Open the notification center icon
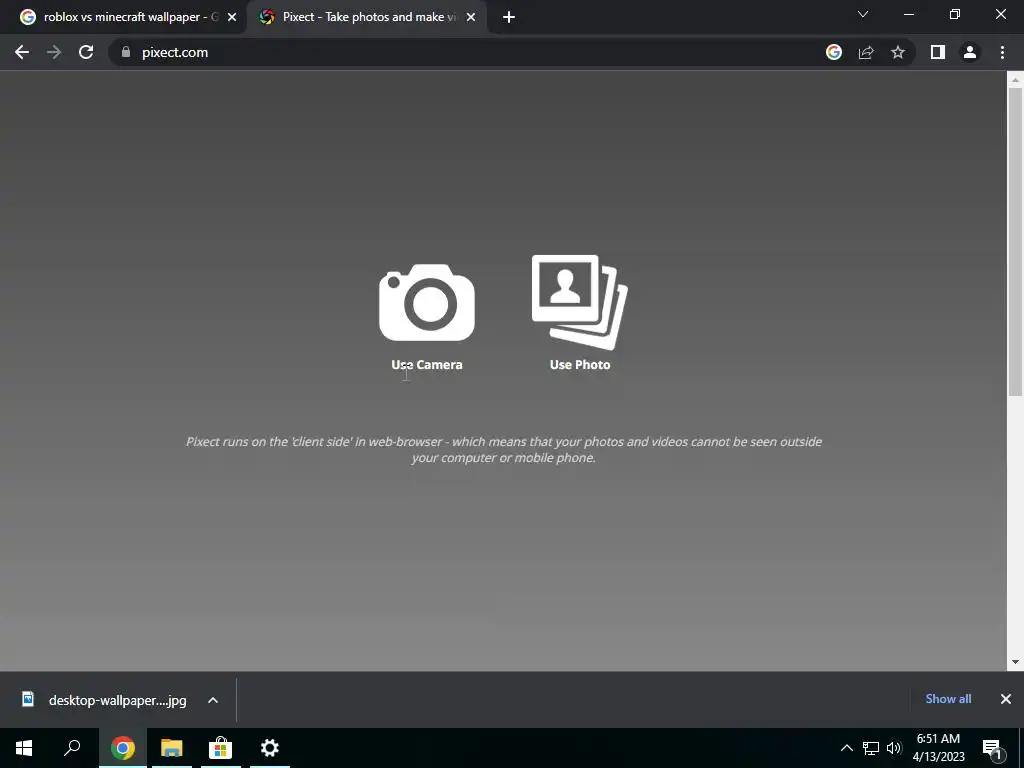This screenshot has height=768, width=1024. click(992, 749)
